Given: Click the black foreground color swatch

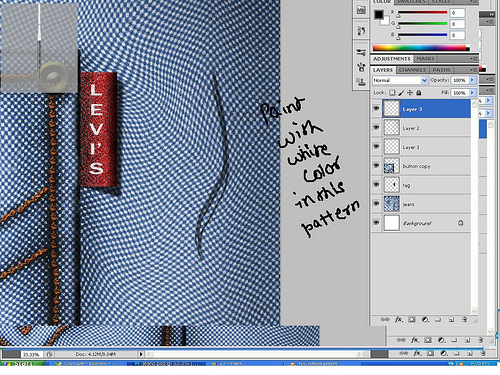Looking at the screenshot, I should 378,14.
